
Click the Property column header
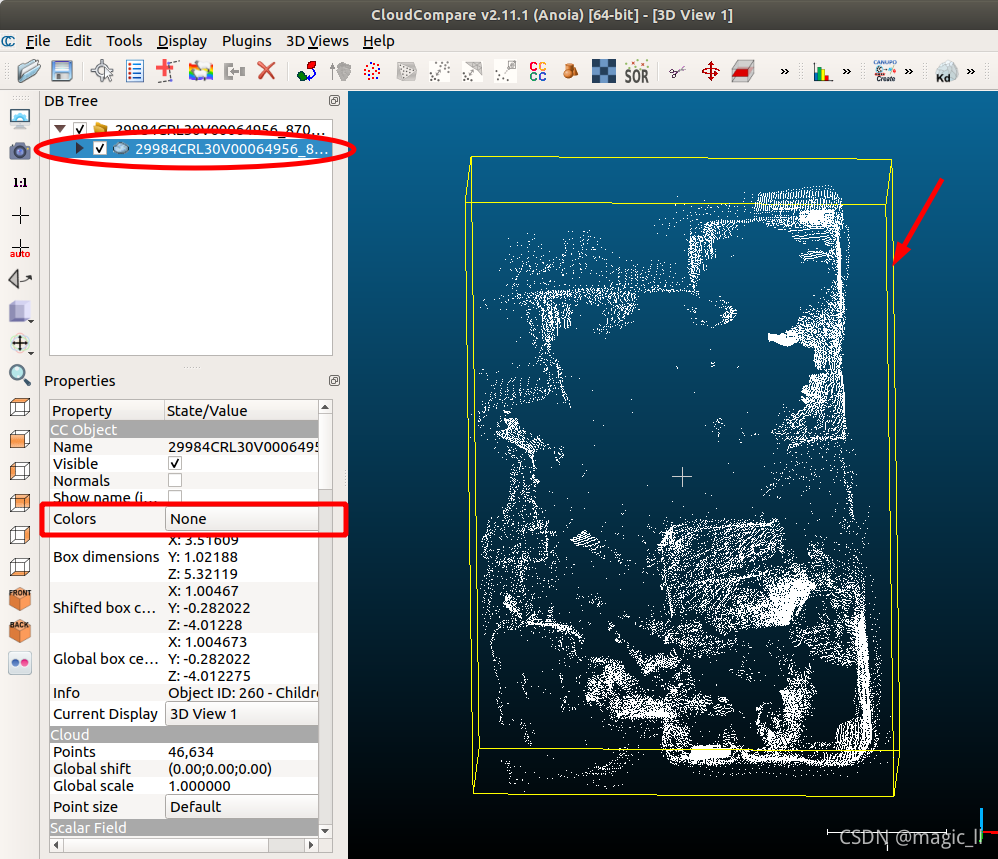pyautogui.click(x=107, y=410)
